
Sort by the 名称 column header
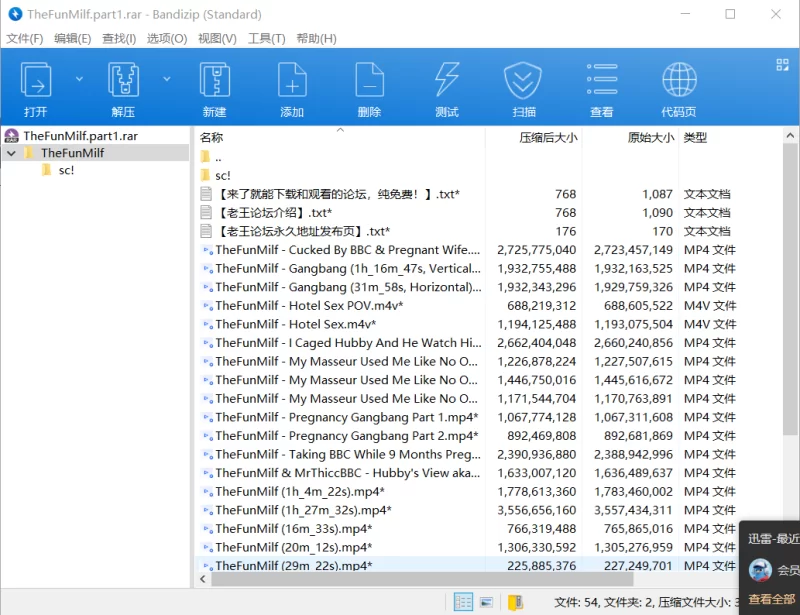(211, 137)
